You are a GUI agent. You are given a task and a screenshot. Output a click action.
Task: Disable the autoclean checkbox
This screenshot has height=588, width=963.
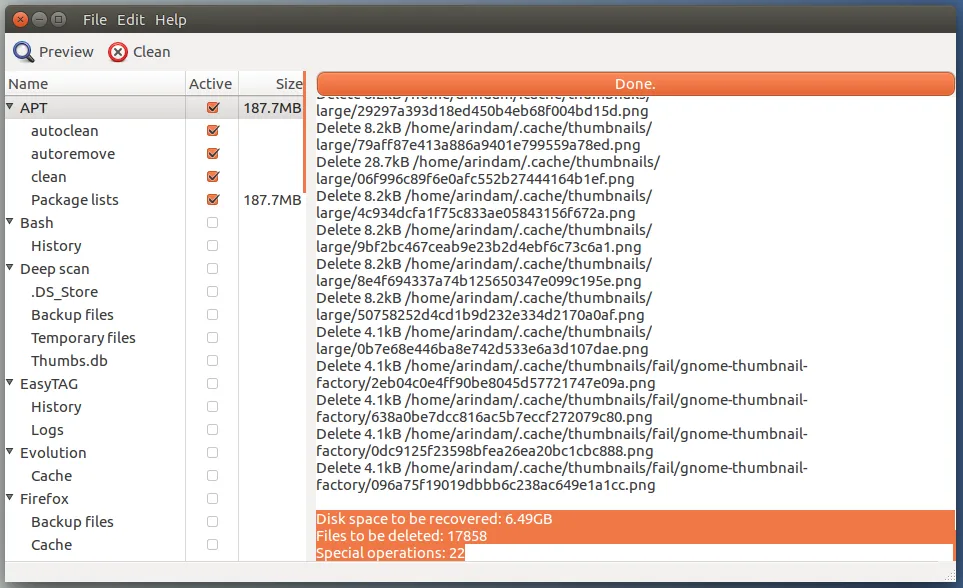[x=212, y=131]
